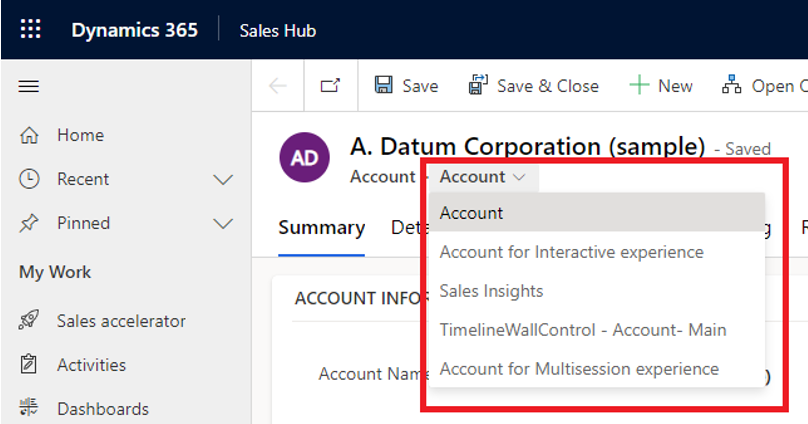The image size is (808, 424).
Task: Click the Save button label
Action: coord(420,86)
